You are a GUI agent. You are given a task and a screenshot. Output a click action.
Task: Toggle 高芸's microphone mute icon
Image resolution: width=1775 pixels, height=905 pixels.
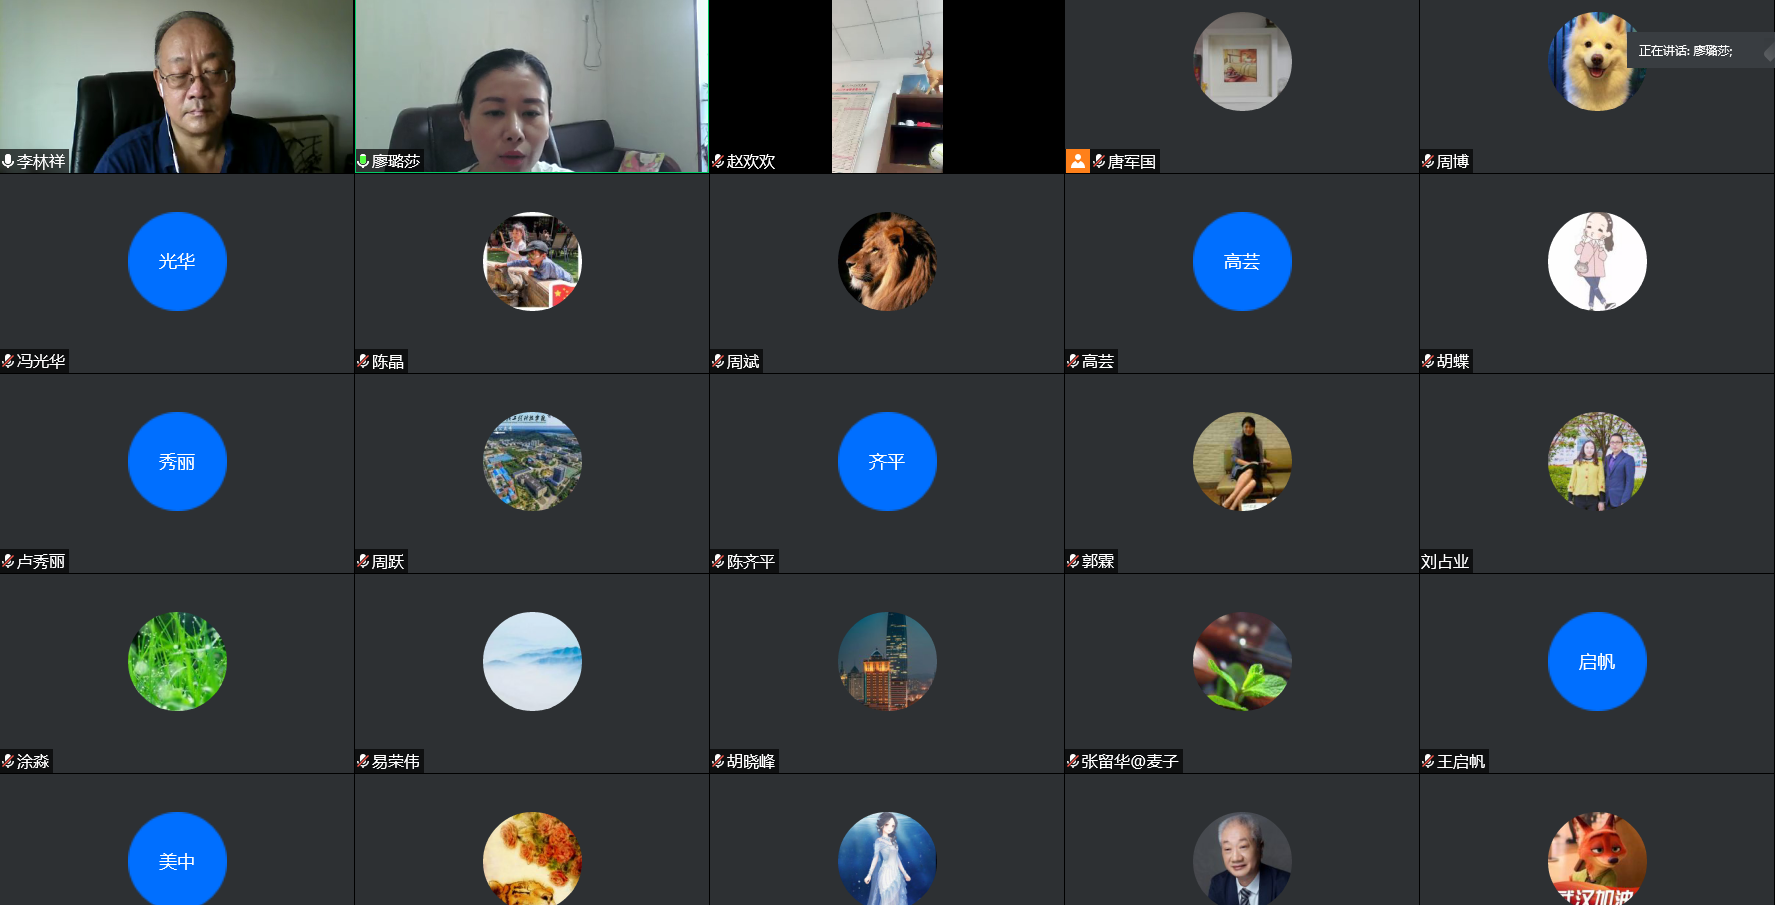1072,361
